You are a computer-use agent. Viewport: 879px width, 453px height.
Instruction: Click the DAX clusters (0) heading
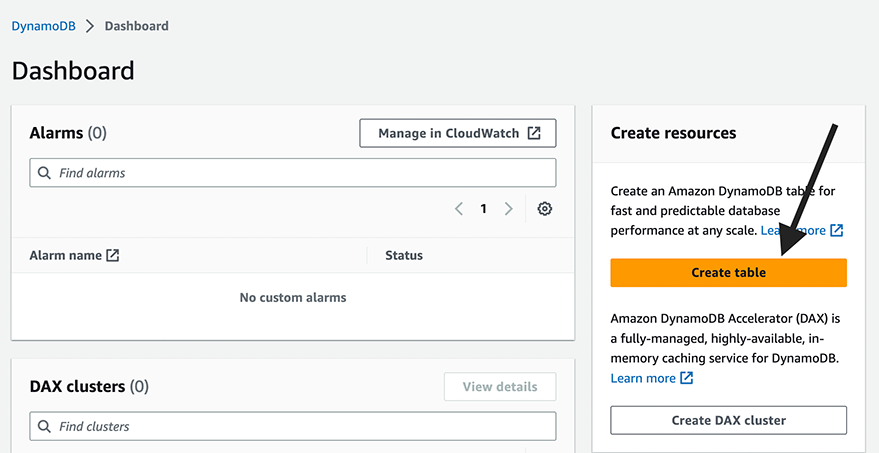(89, 387)
